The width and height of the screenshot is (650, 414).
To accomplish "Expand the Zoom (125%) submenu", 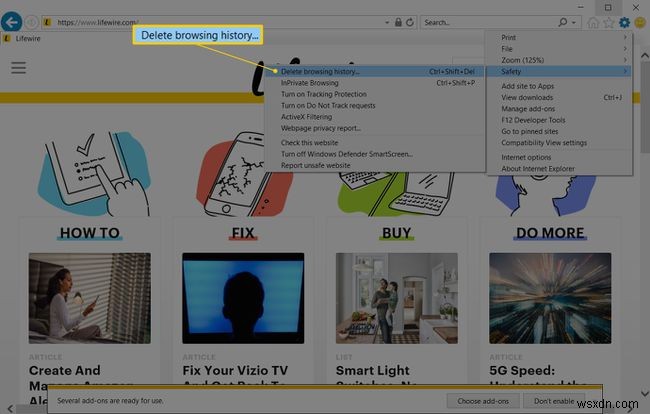I will point(560,60).
